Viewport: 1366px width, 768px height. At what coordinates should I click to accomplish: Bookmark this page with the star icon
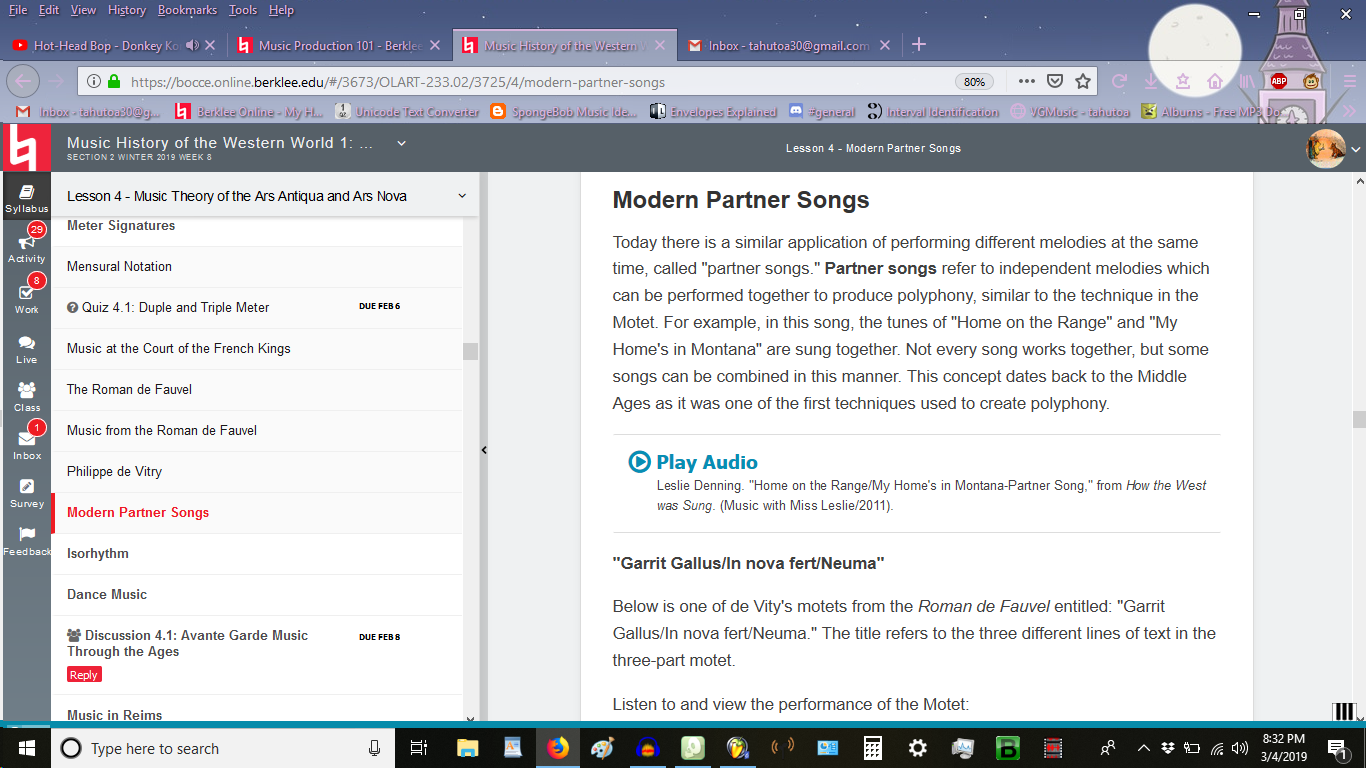click(x=1083, y=82)
